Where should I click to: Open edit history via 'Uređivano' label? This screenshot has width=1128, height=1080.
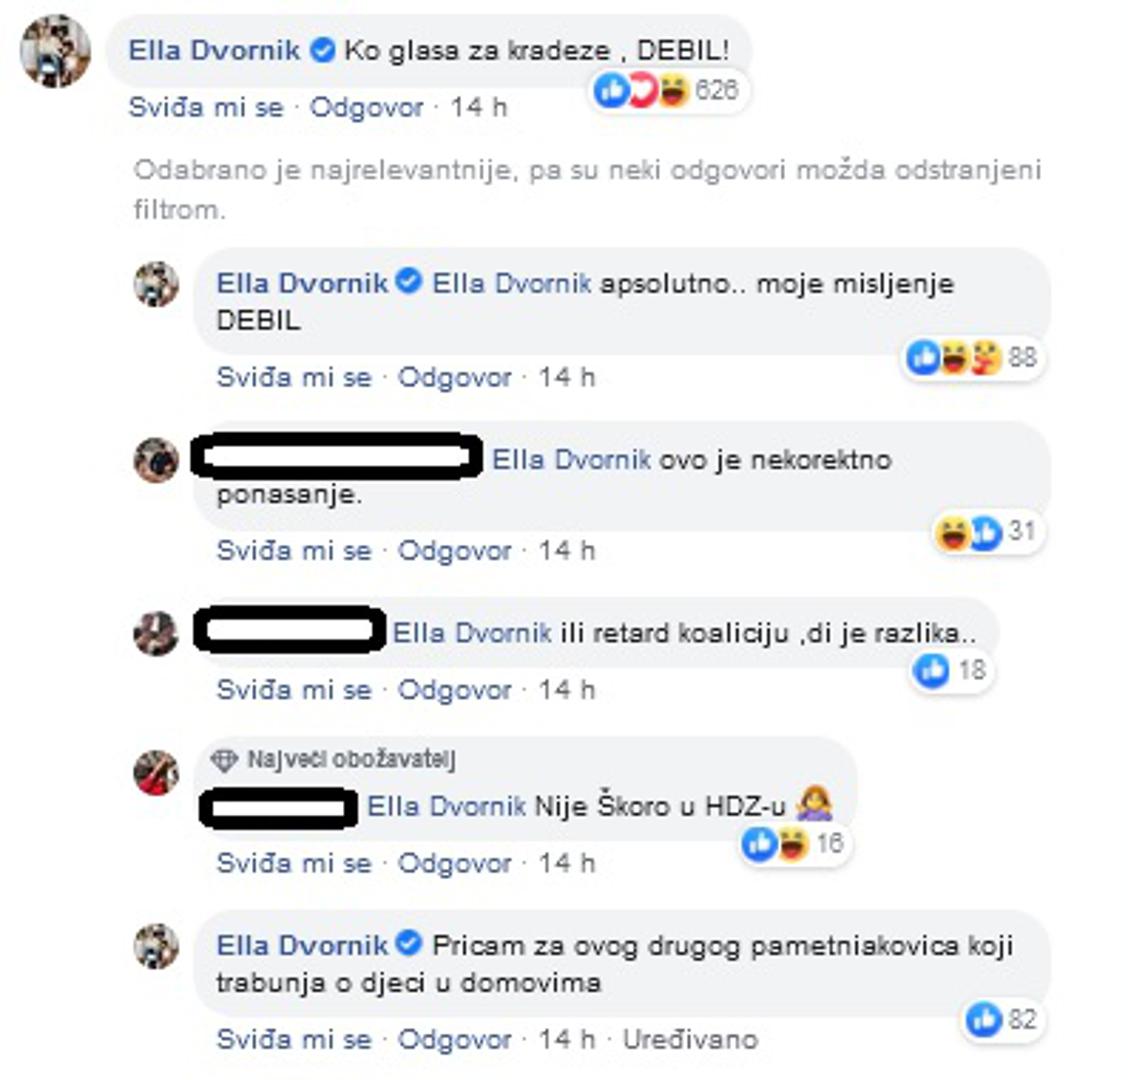tap(690, 1040)
